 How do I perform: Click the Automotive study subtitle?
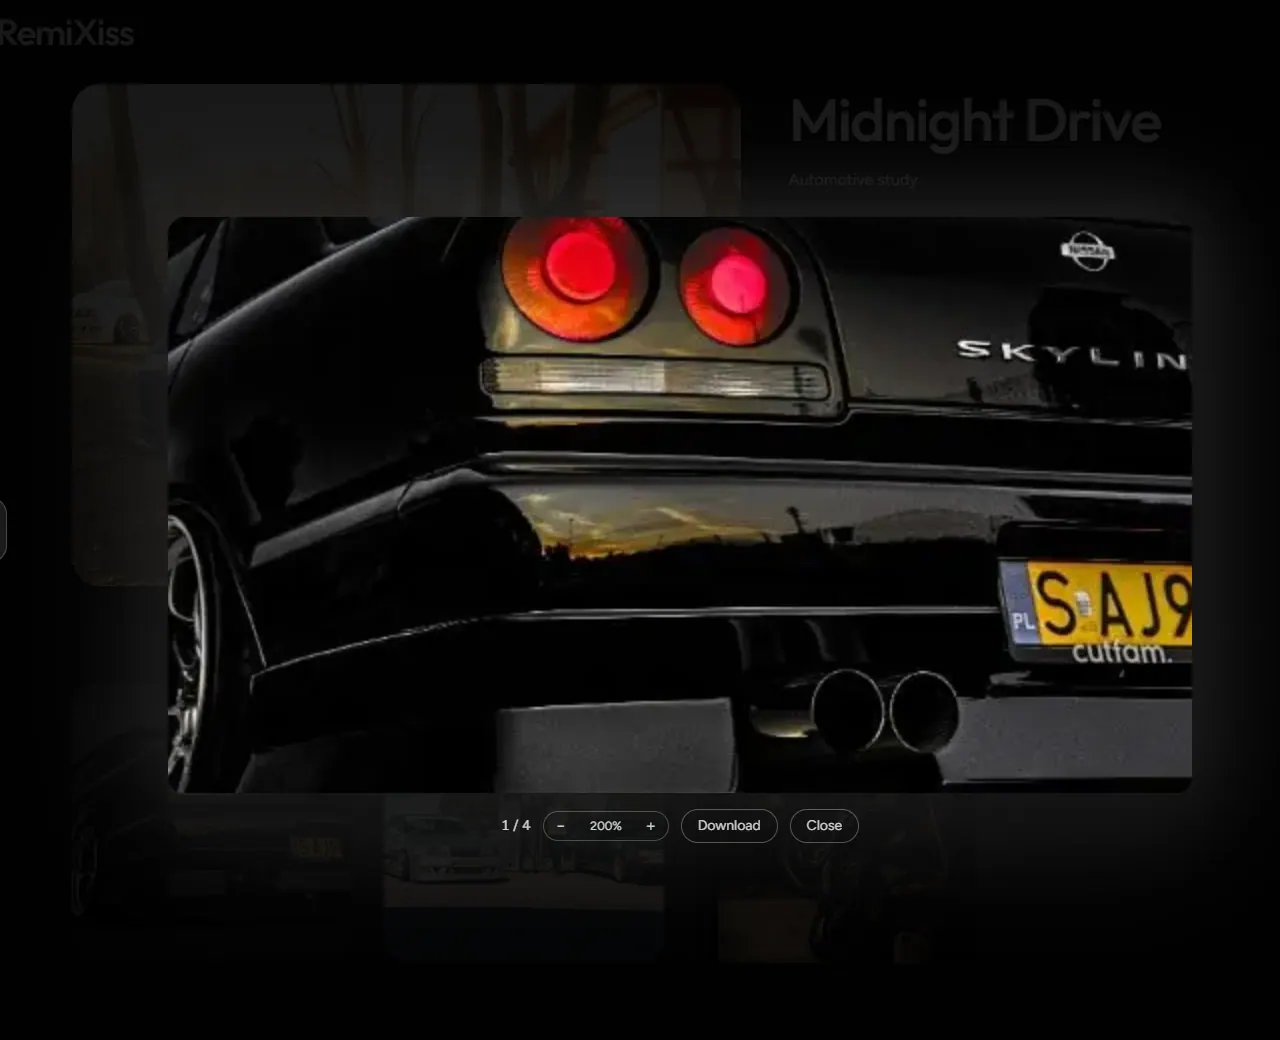(853, 180)
